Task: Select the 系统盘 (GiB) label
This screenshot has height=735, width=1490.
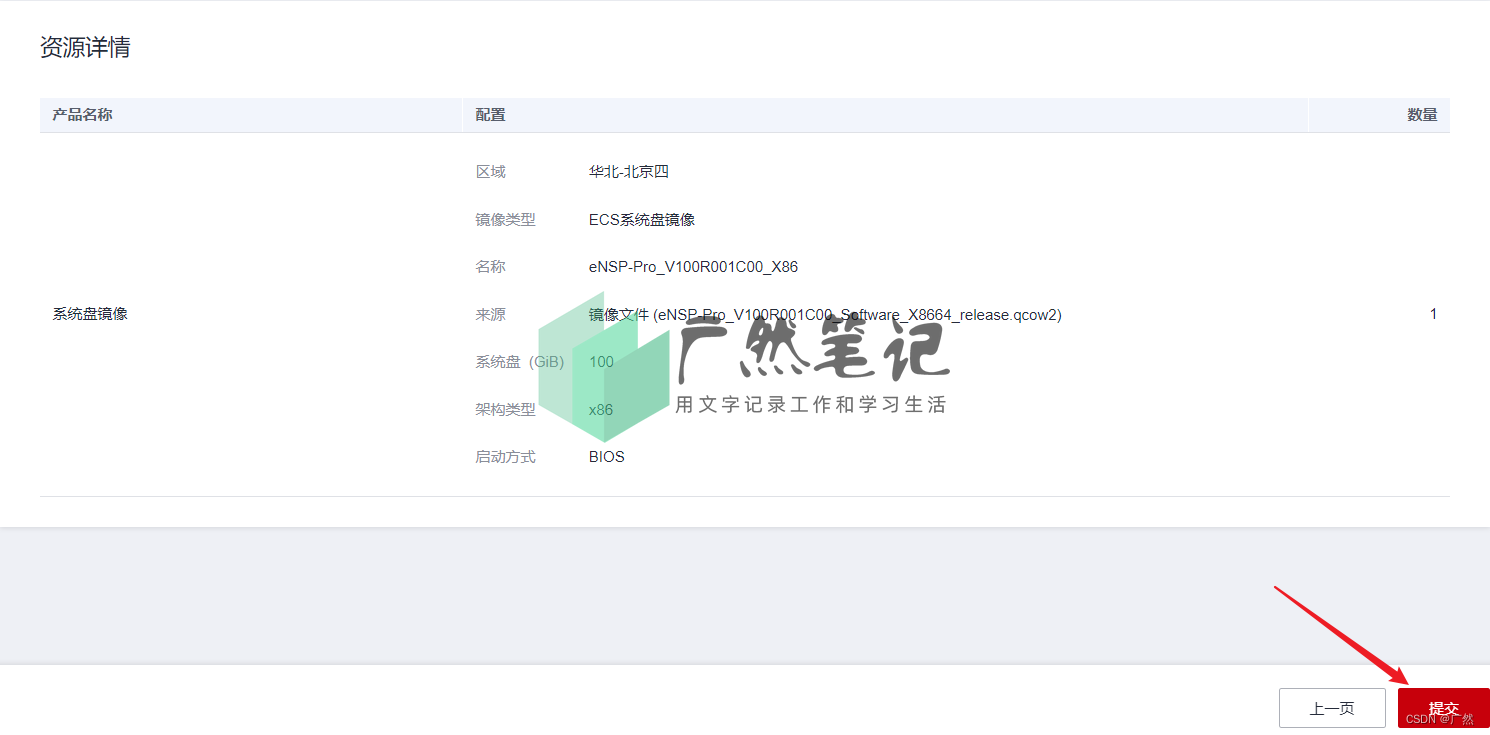Action: 519,362
